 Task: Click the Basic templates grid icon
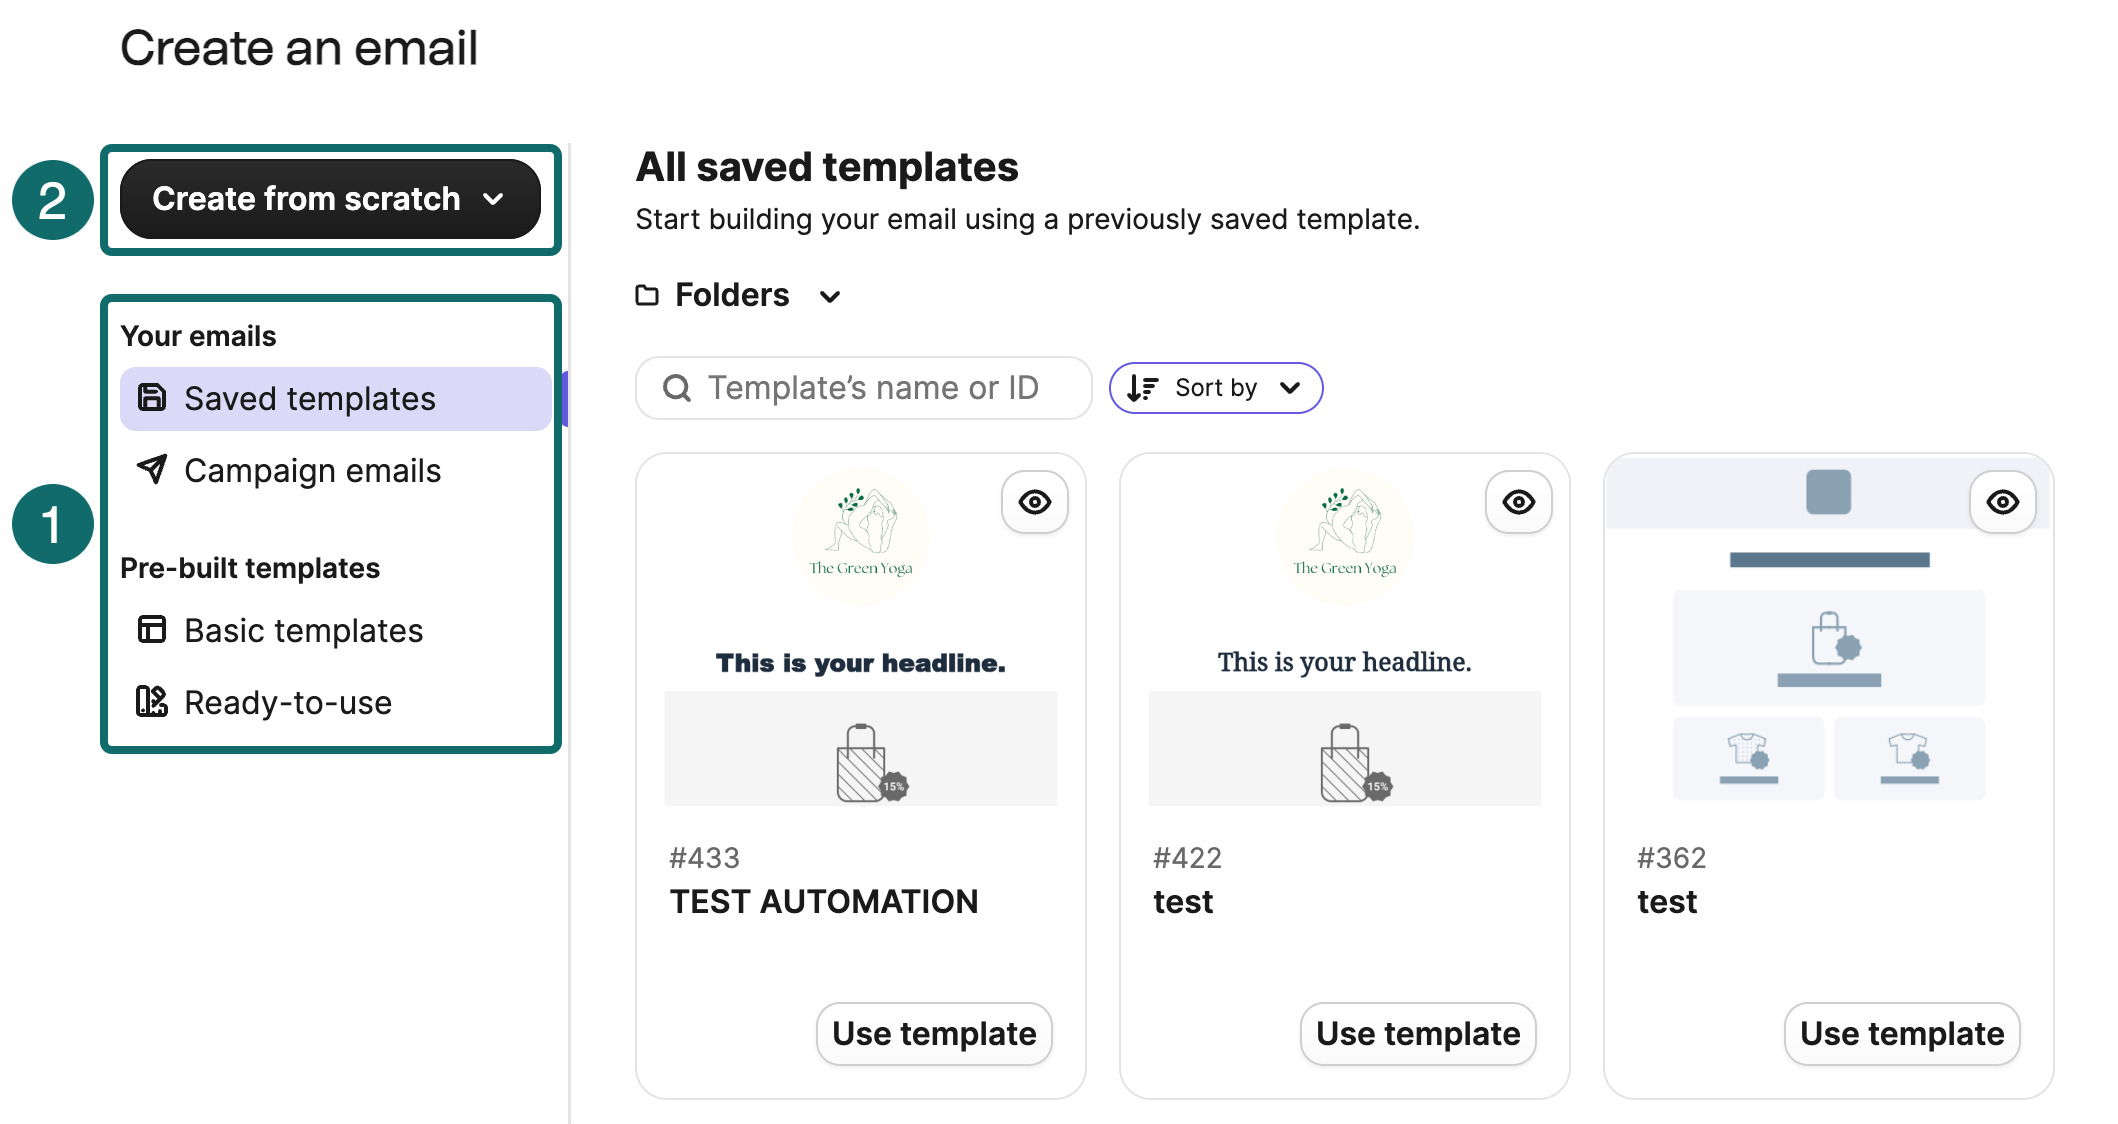coord(151,630)
